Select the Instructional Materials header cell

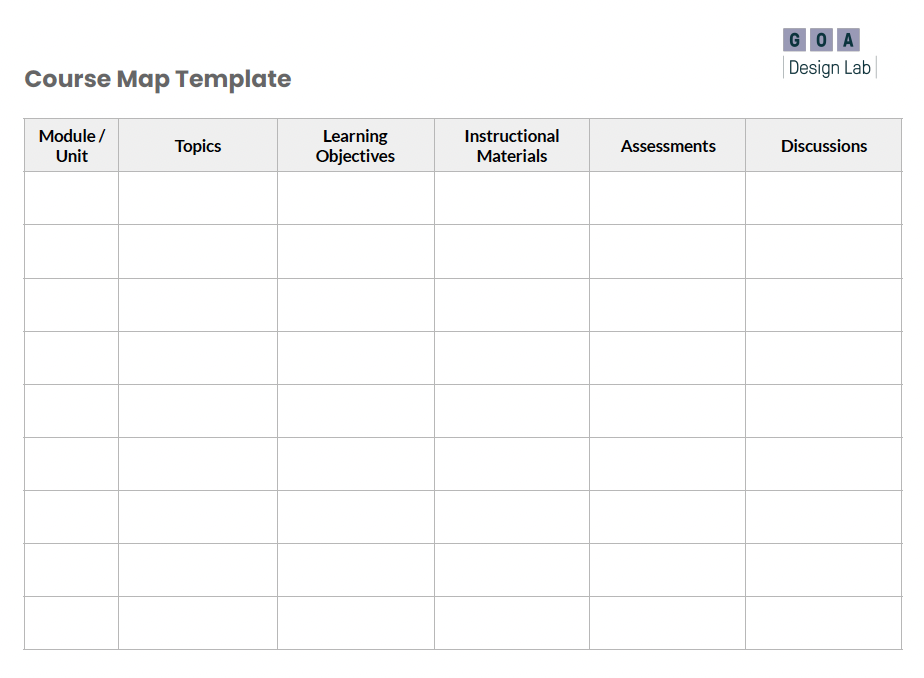point(512,146)
